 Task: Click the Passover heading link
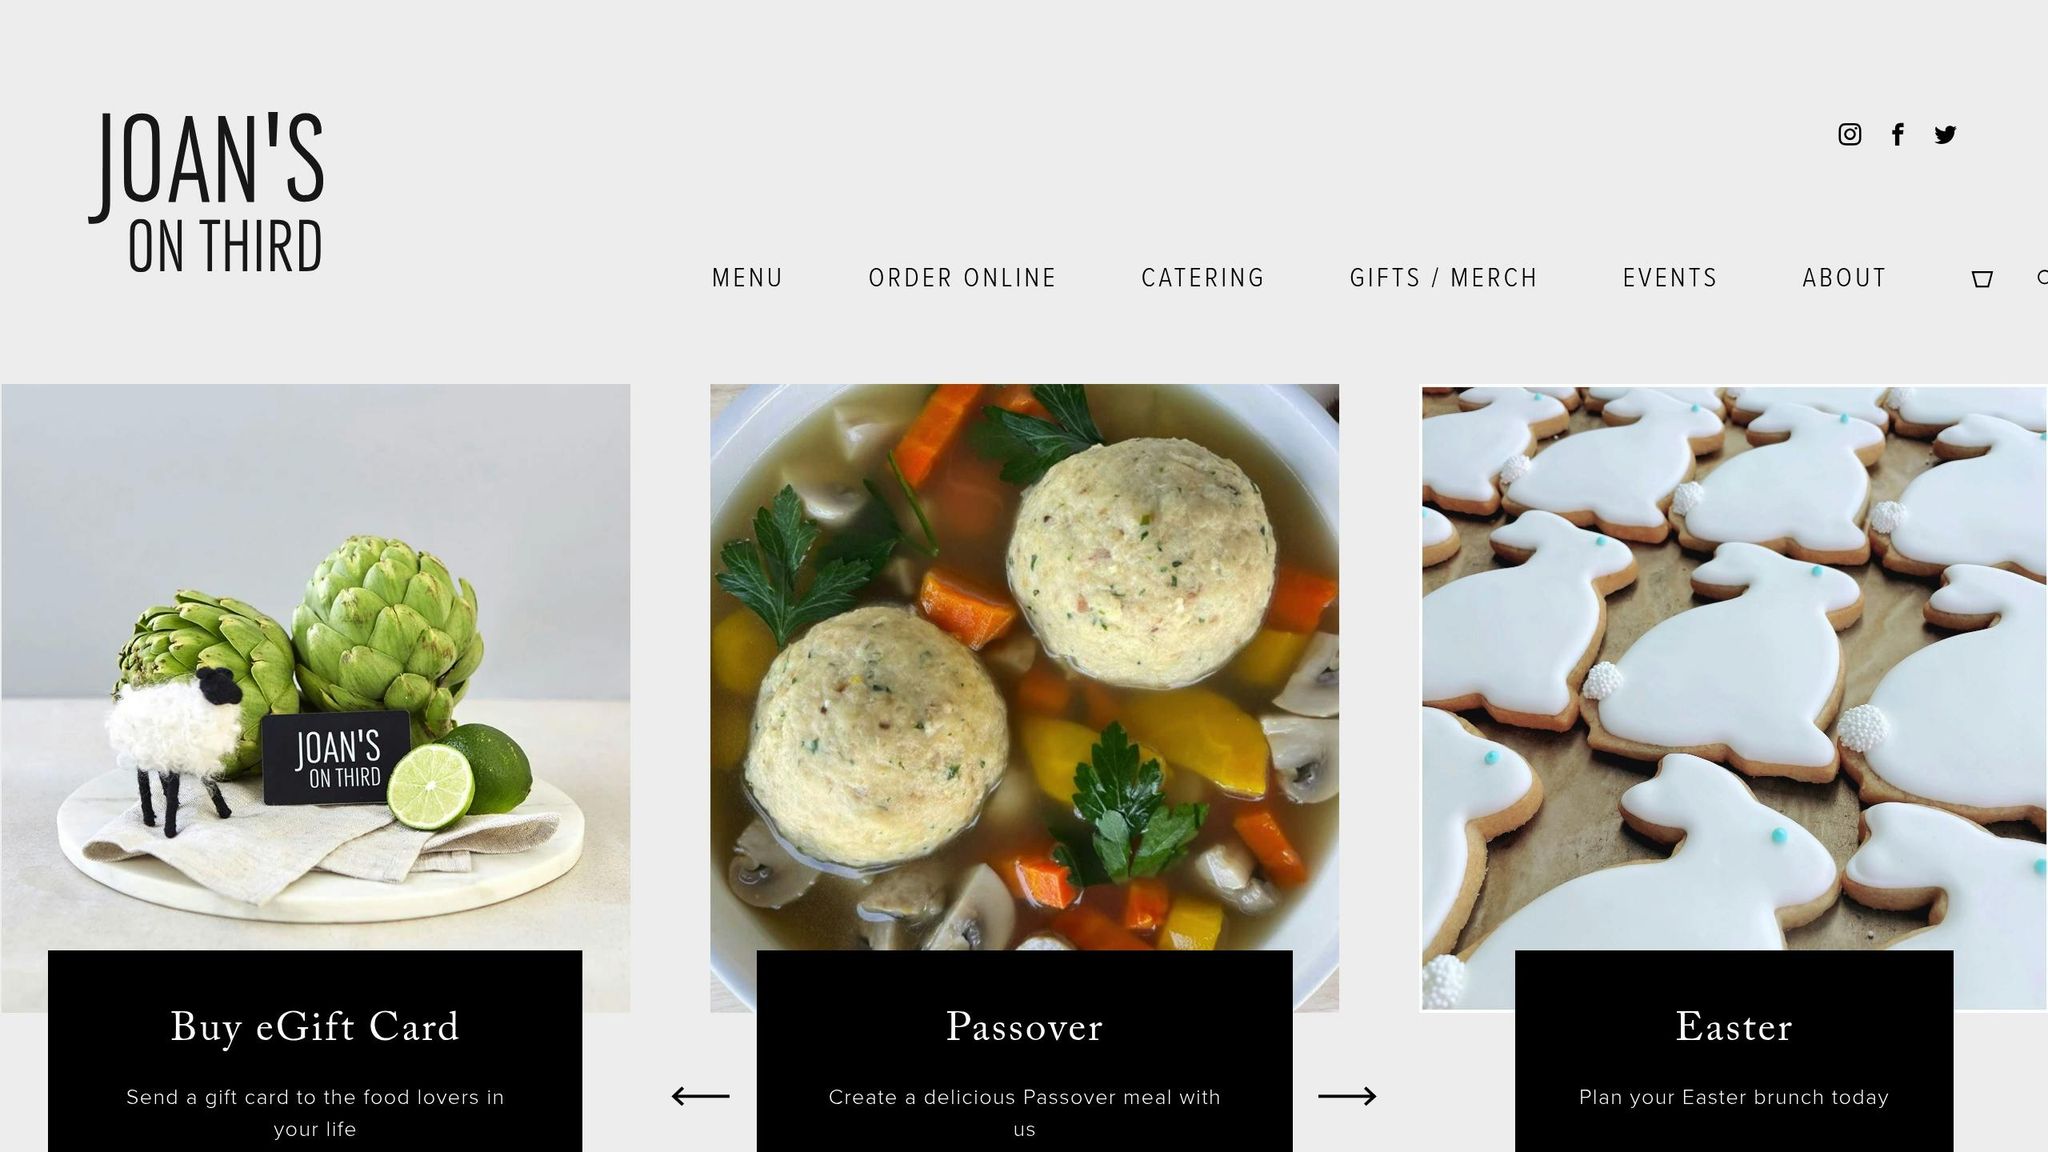(1024, 1027)
